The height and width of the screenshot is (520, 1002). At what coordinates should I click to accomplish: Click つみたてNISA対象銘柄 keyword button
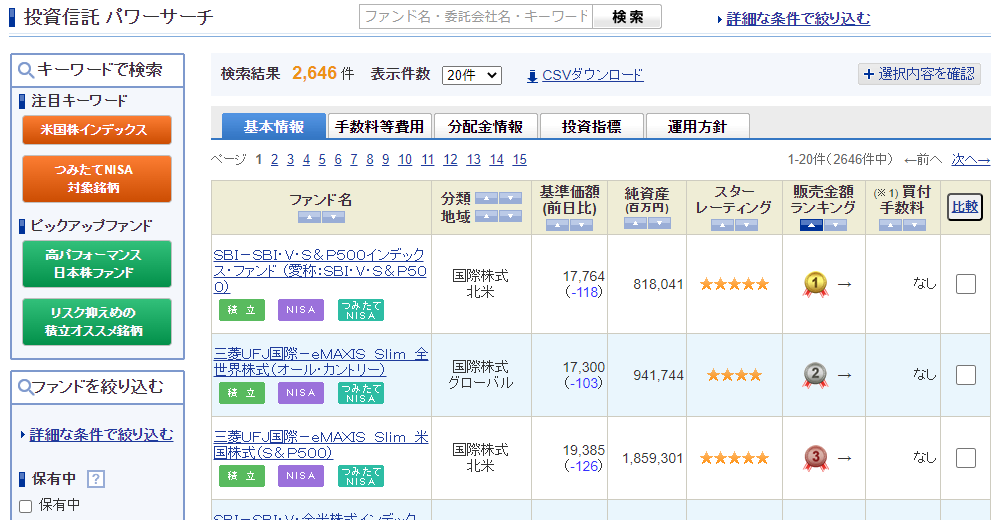(x=97, y=179)
